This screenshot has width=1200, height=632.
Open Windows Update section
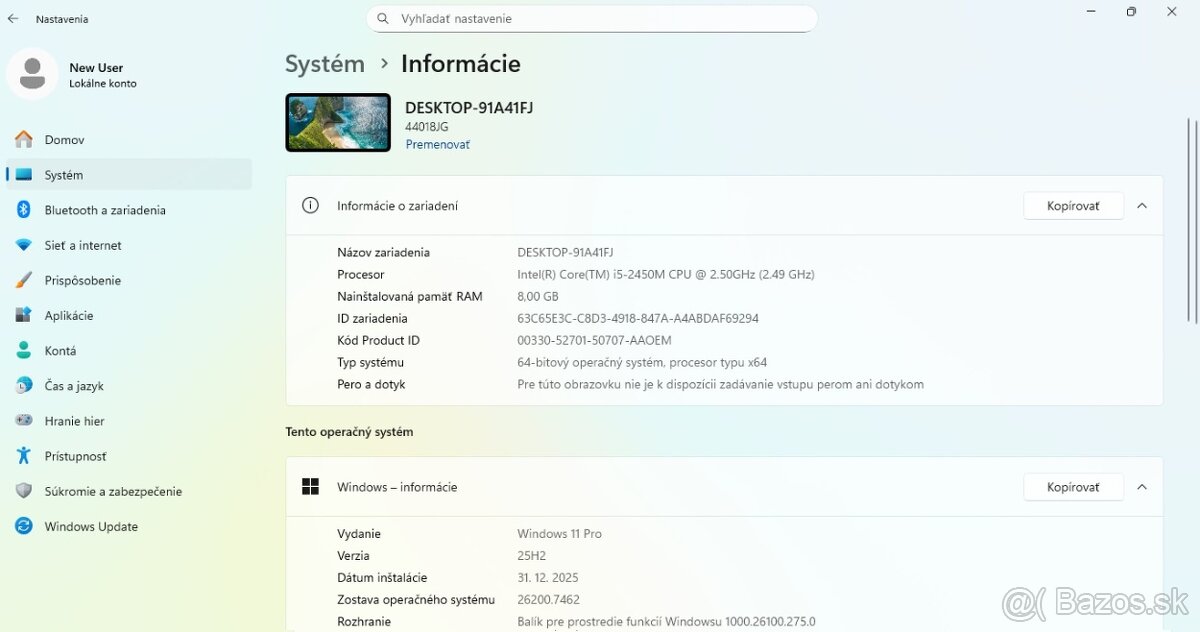click(100, 526)
